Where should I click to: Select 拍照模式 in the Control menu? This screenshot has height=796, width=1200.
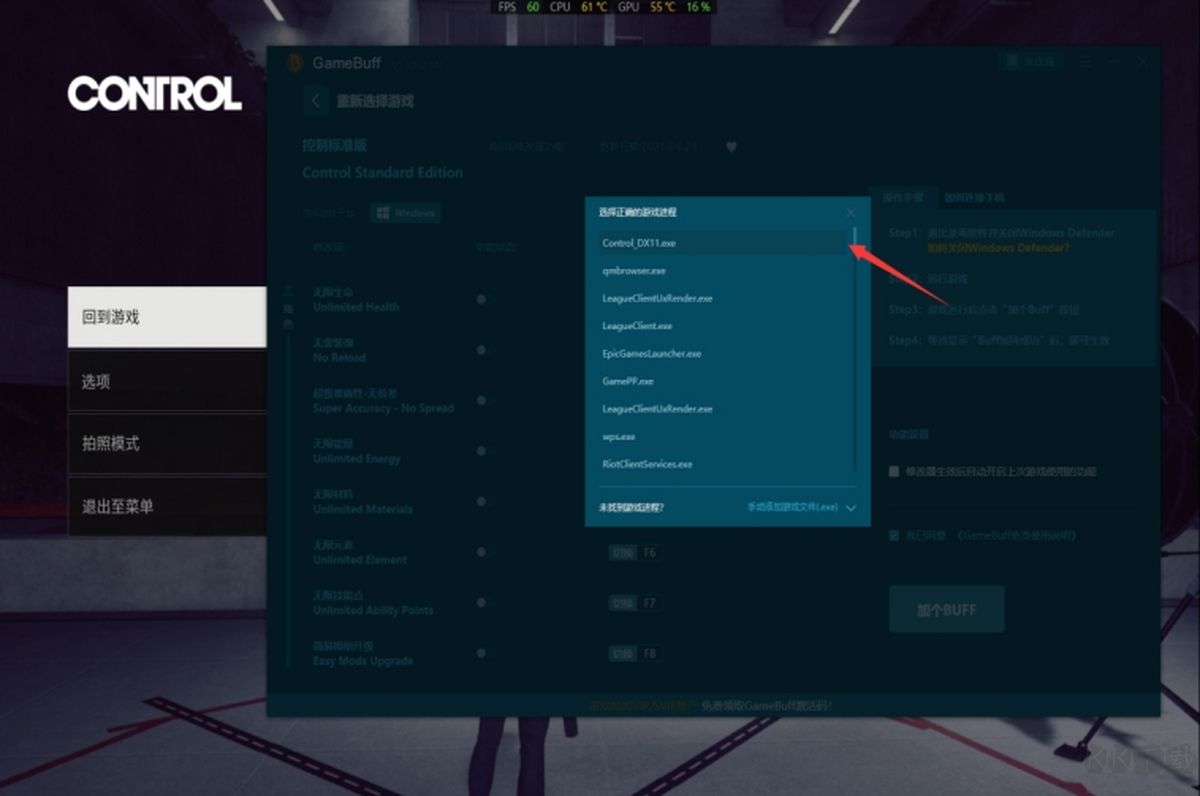tap(167, 444)
